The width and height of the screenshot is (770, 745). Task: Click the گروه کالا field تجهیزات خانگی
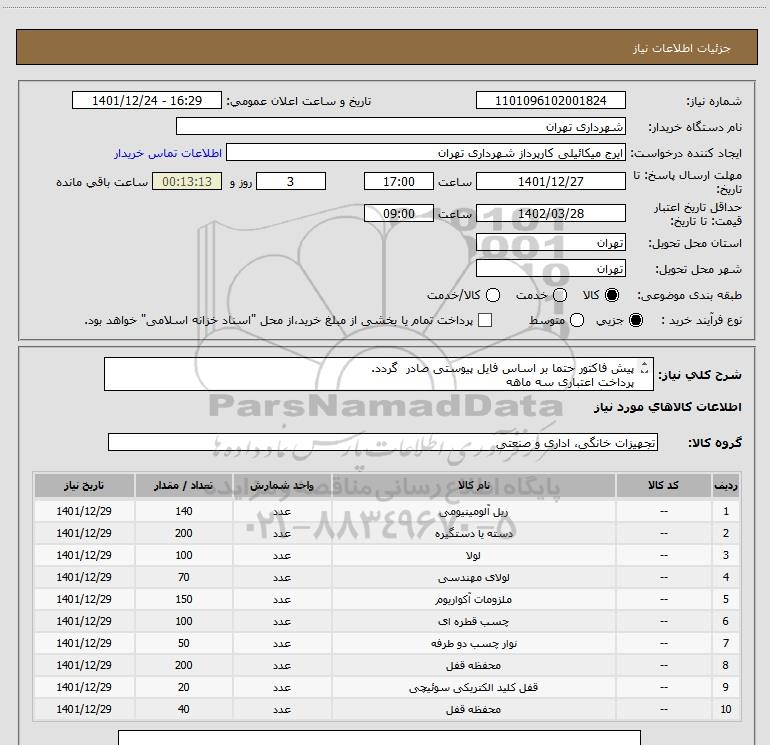(383, 442)
